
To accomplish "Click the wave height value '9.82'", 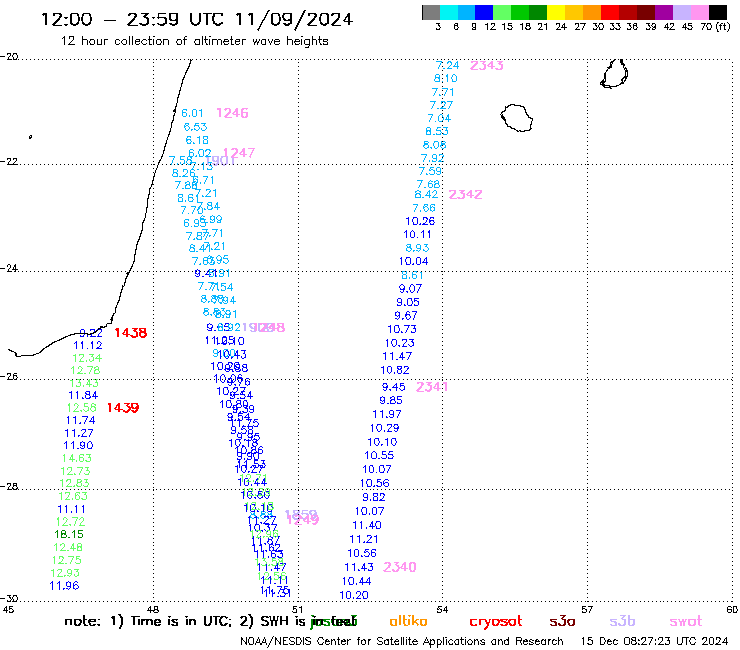I will click(x=374, y=497).
